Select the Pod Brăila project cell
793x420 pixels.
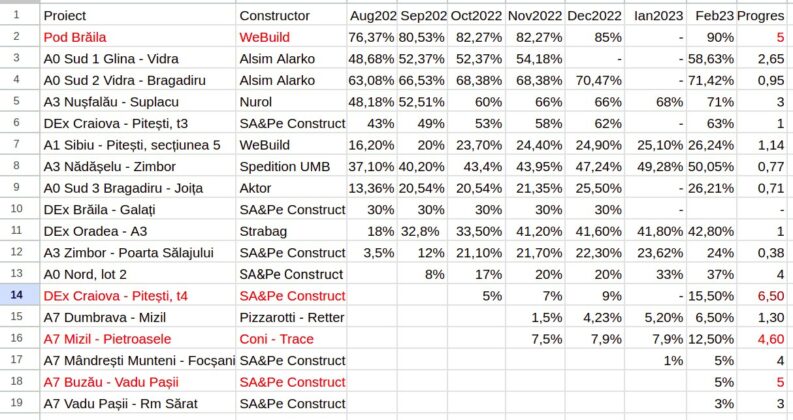(x=138, y=37)
